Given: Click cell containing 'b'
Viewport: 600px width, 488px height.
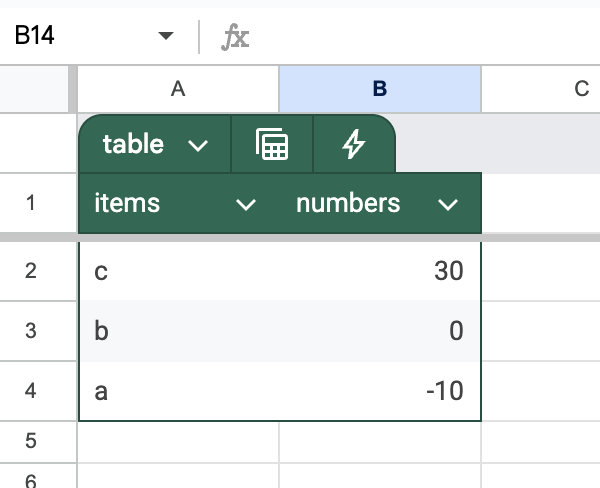Looking at the screenshot, I should click(179, 331).
